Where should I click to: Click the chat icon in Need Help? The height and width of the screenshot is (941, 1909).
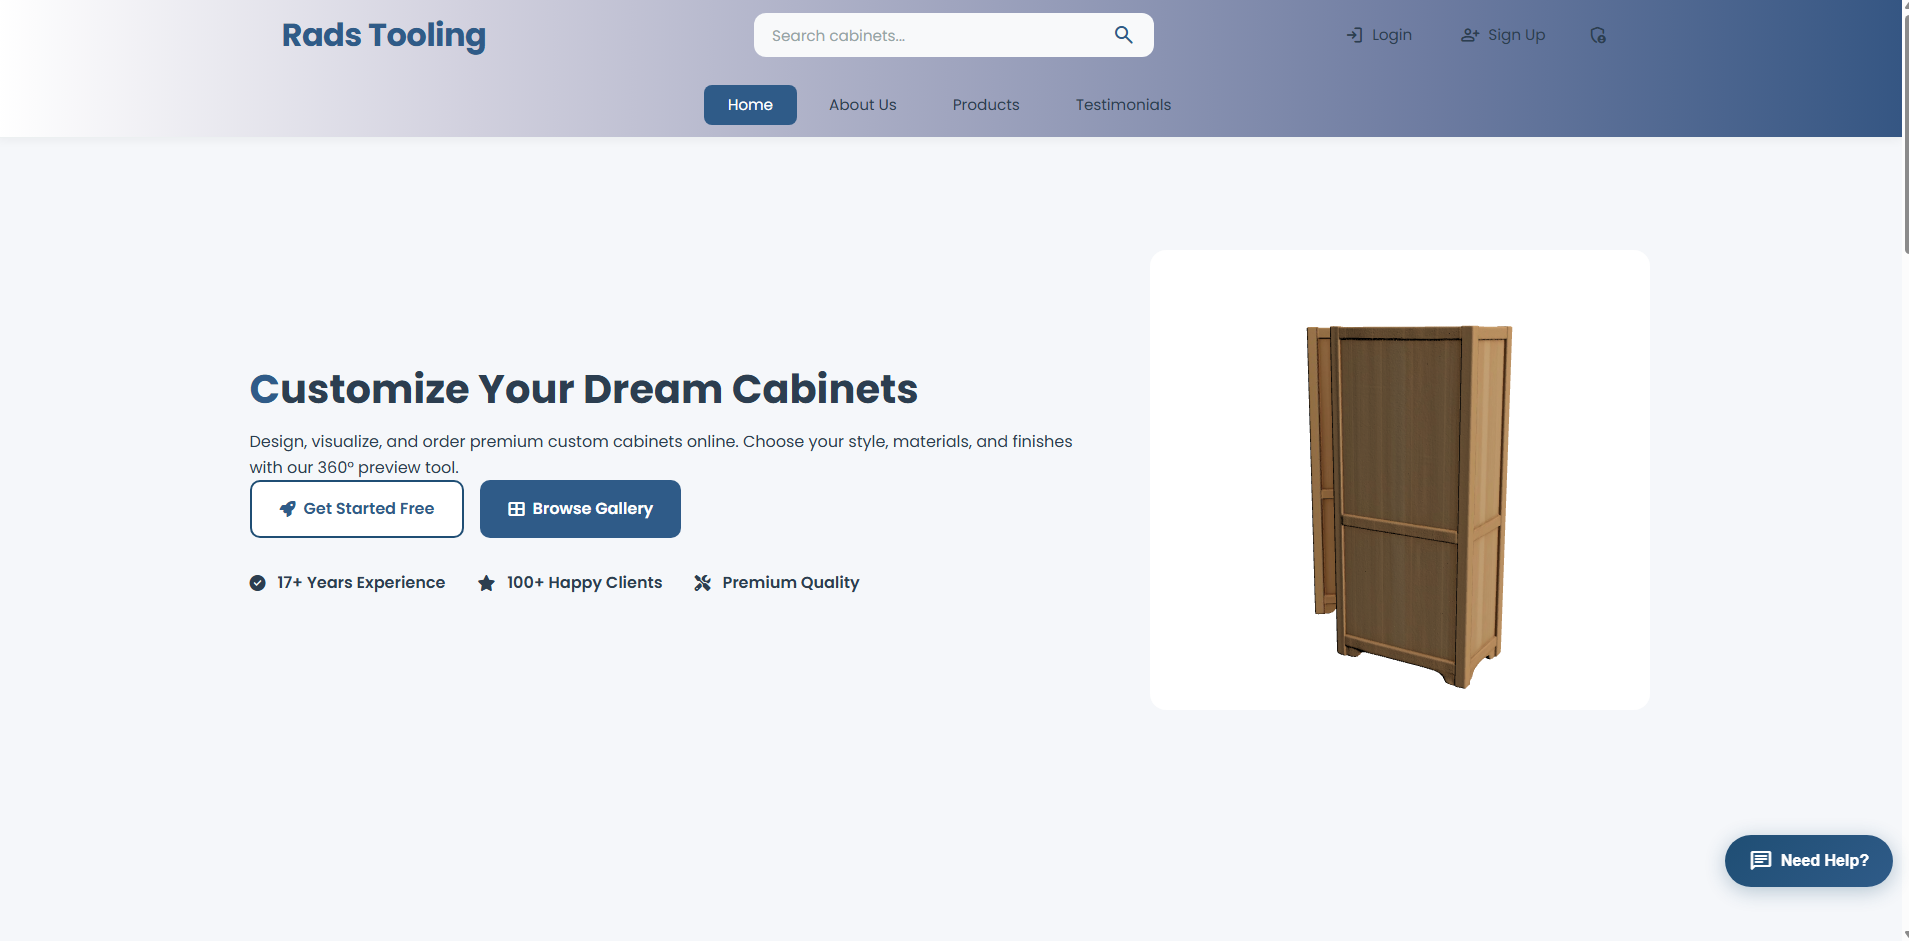(1761, 860)
